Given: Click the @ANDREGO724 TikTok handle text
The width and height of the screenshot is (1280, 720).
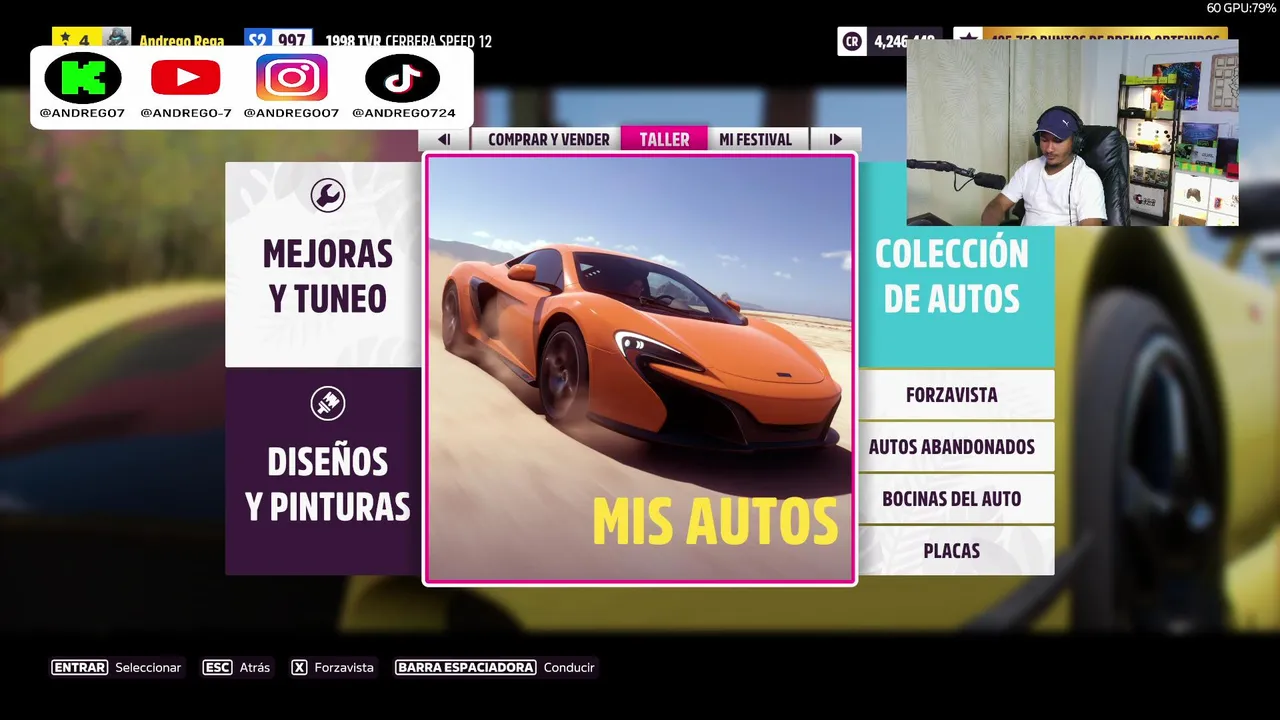Looking at the screenshot, I should pyautogui.click(x=404, y=113).
